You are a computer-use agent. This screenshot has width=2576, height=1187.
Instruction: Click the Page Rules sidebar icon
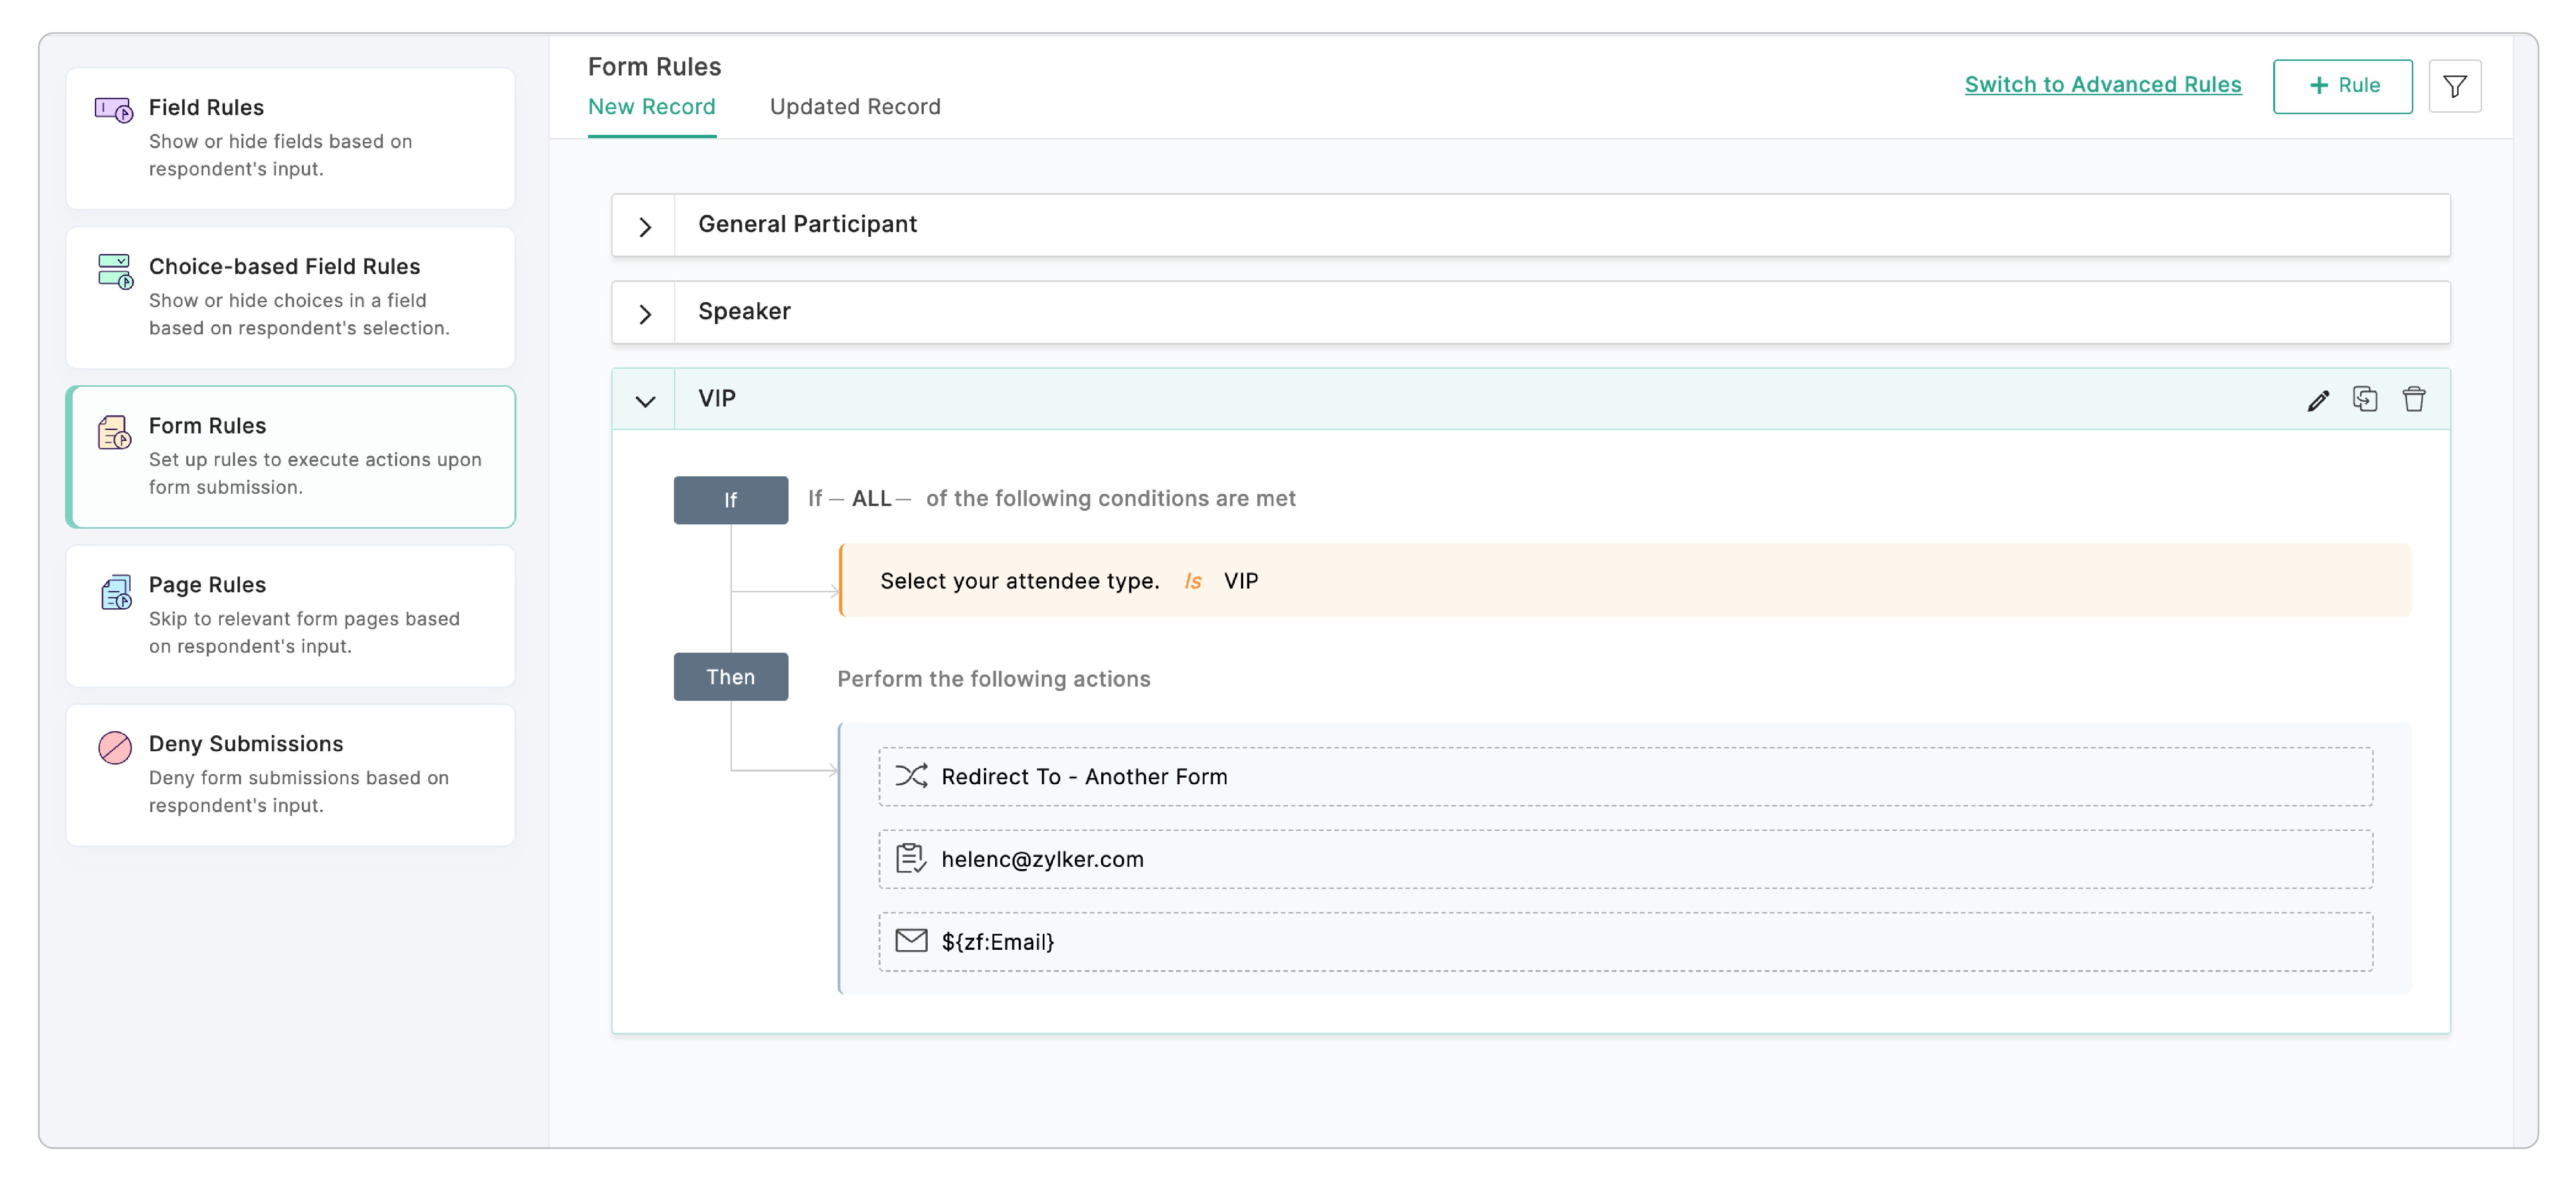click(x=116, y=592)
